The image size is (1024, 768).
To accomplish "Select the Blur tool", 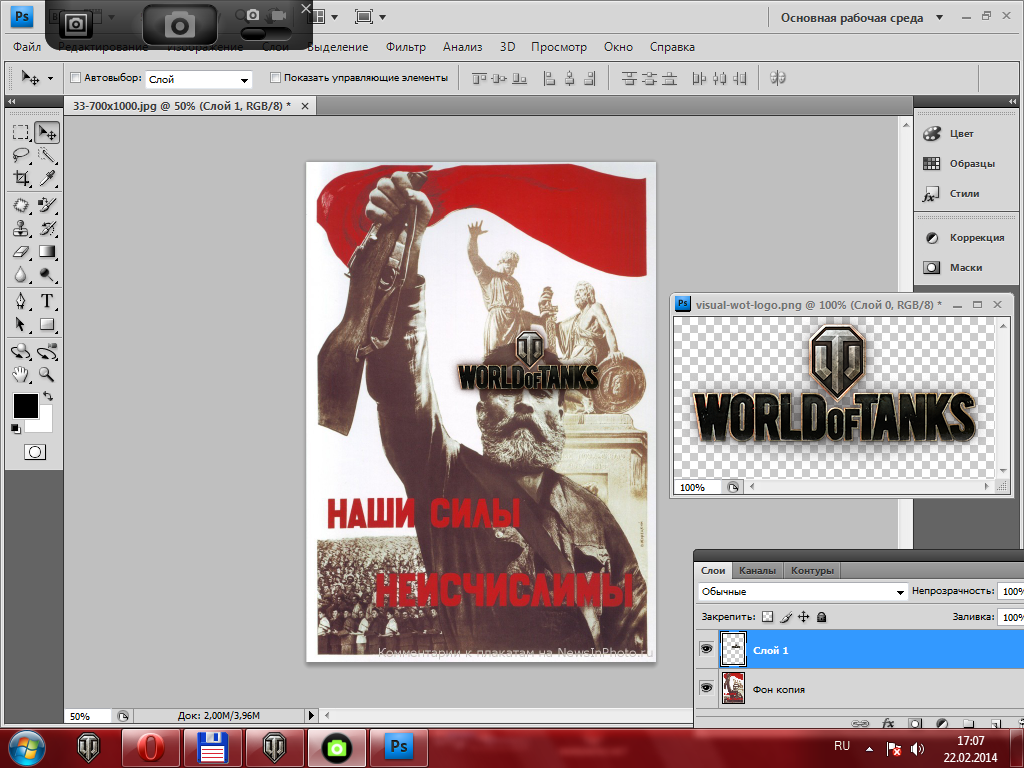I will 21,274.
